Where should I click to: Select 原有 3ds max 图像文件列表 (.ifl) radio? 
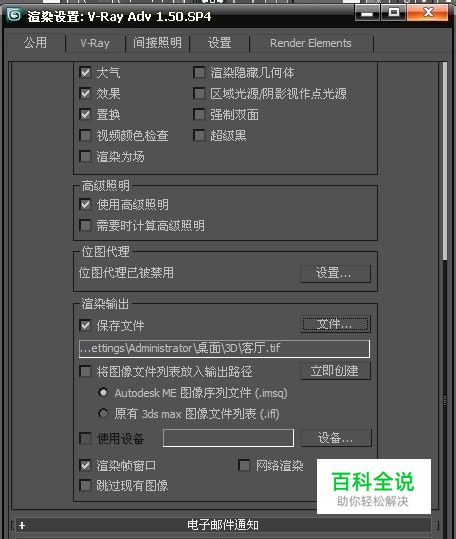point(103,413)
